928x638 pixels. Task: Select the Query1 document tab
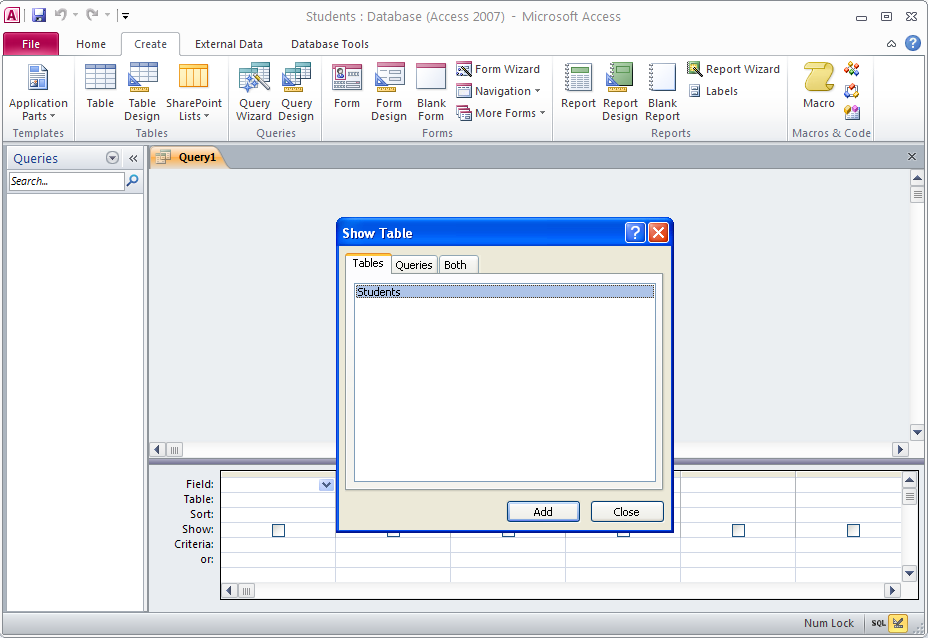(x=188, y=157)
